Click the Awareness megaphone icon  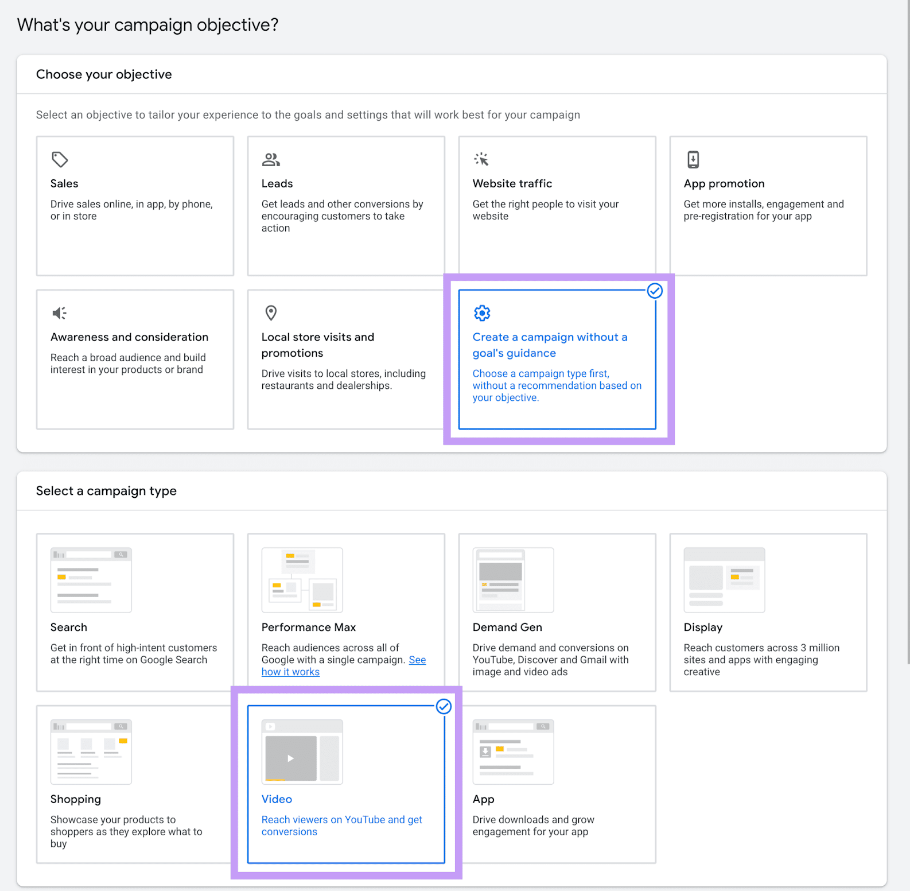(60, 313)
